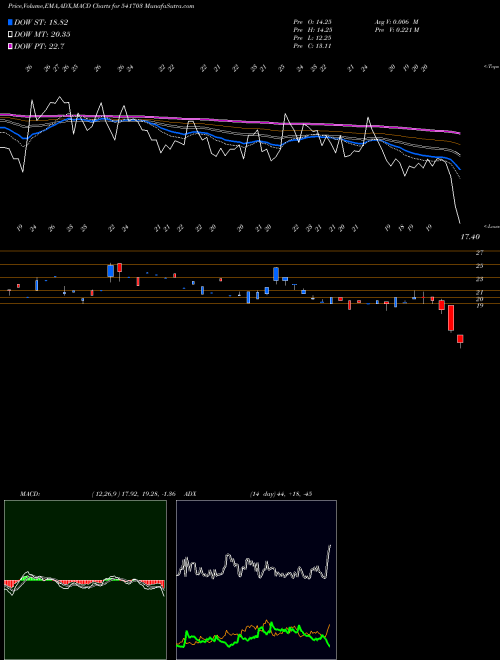The height and width of the screenshot is (660, 500).
Task: Click the chart title mentioning MunafaSutra.com
Action: (101, 6)
